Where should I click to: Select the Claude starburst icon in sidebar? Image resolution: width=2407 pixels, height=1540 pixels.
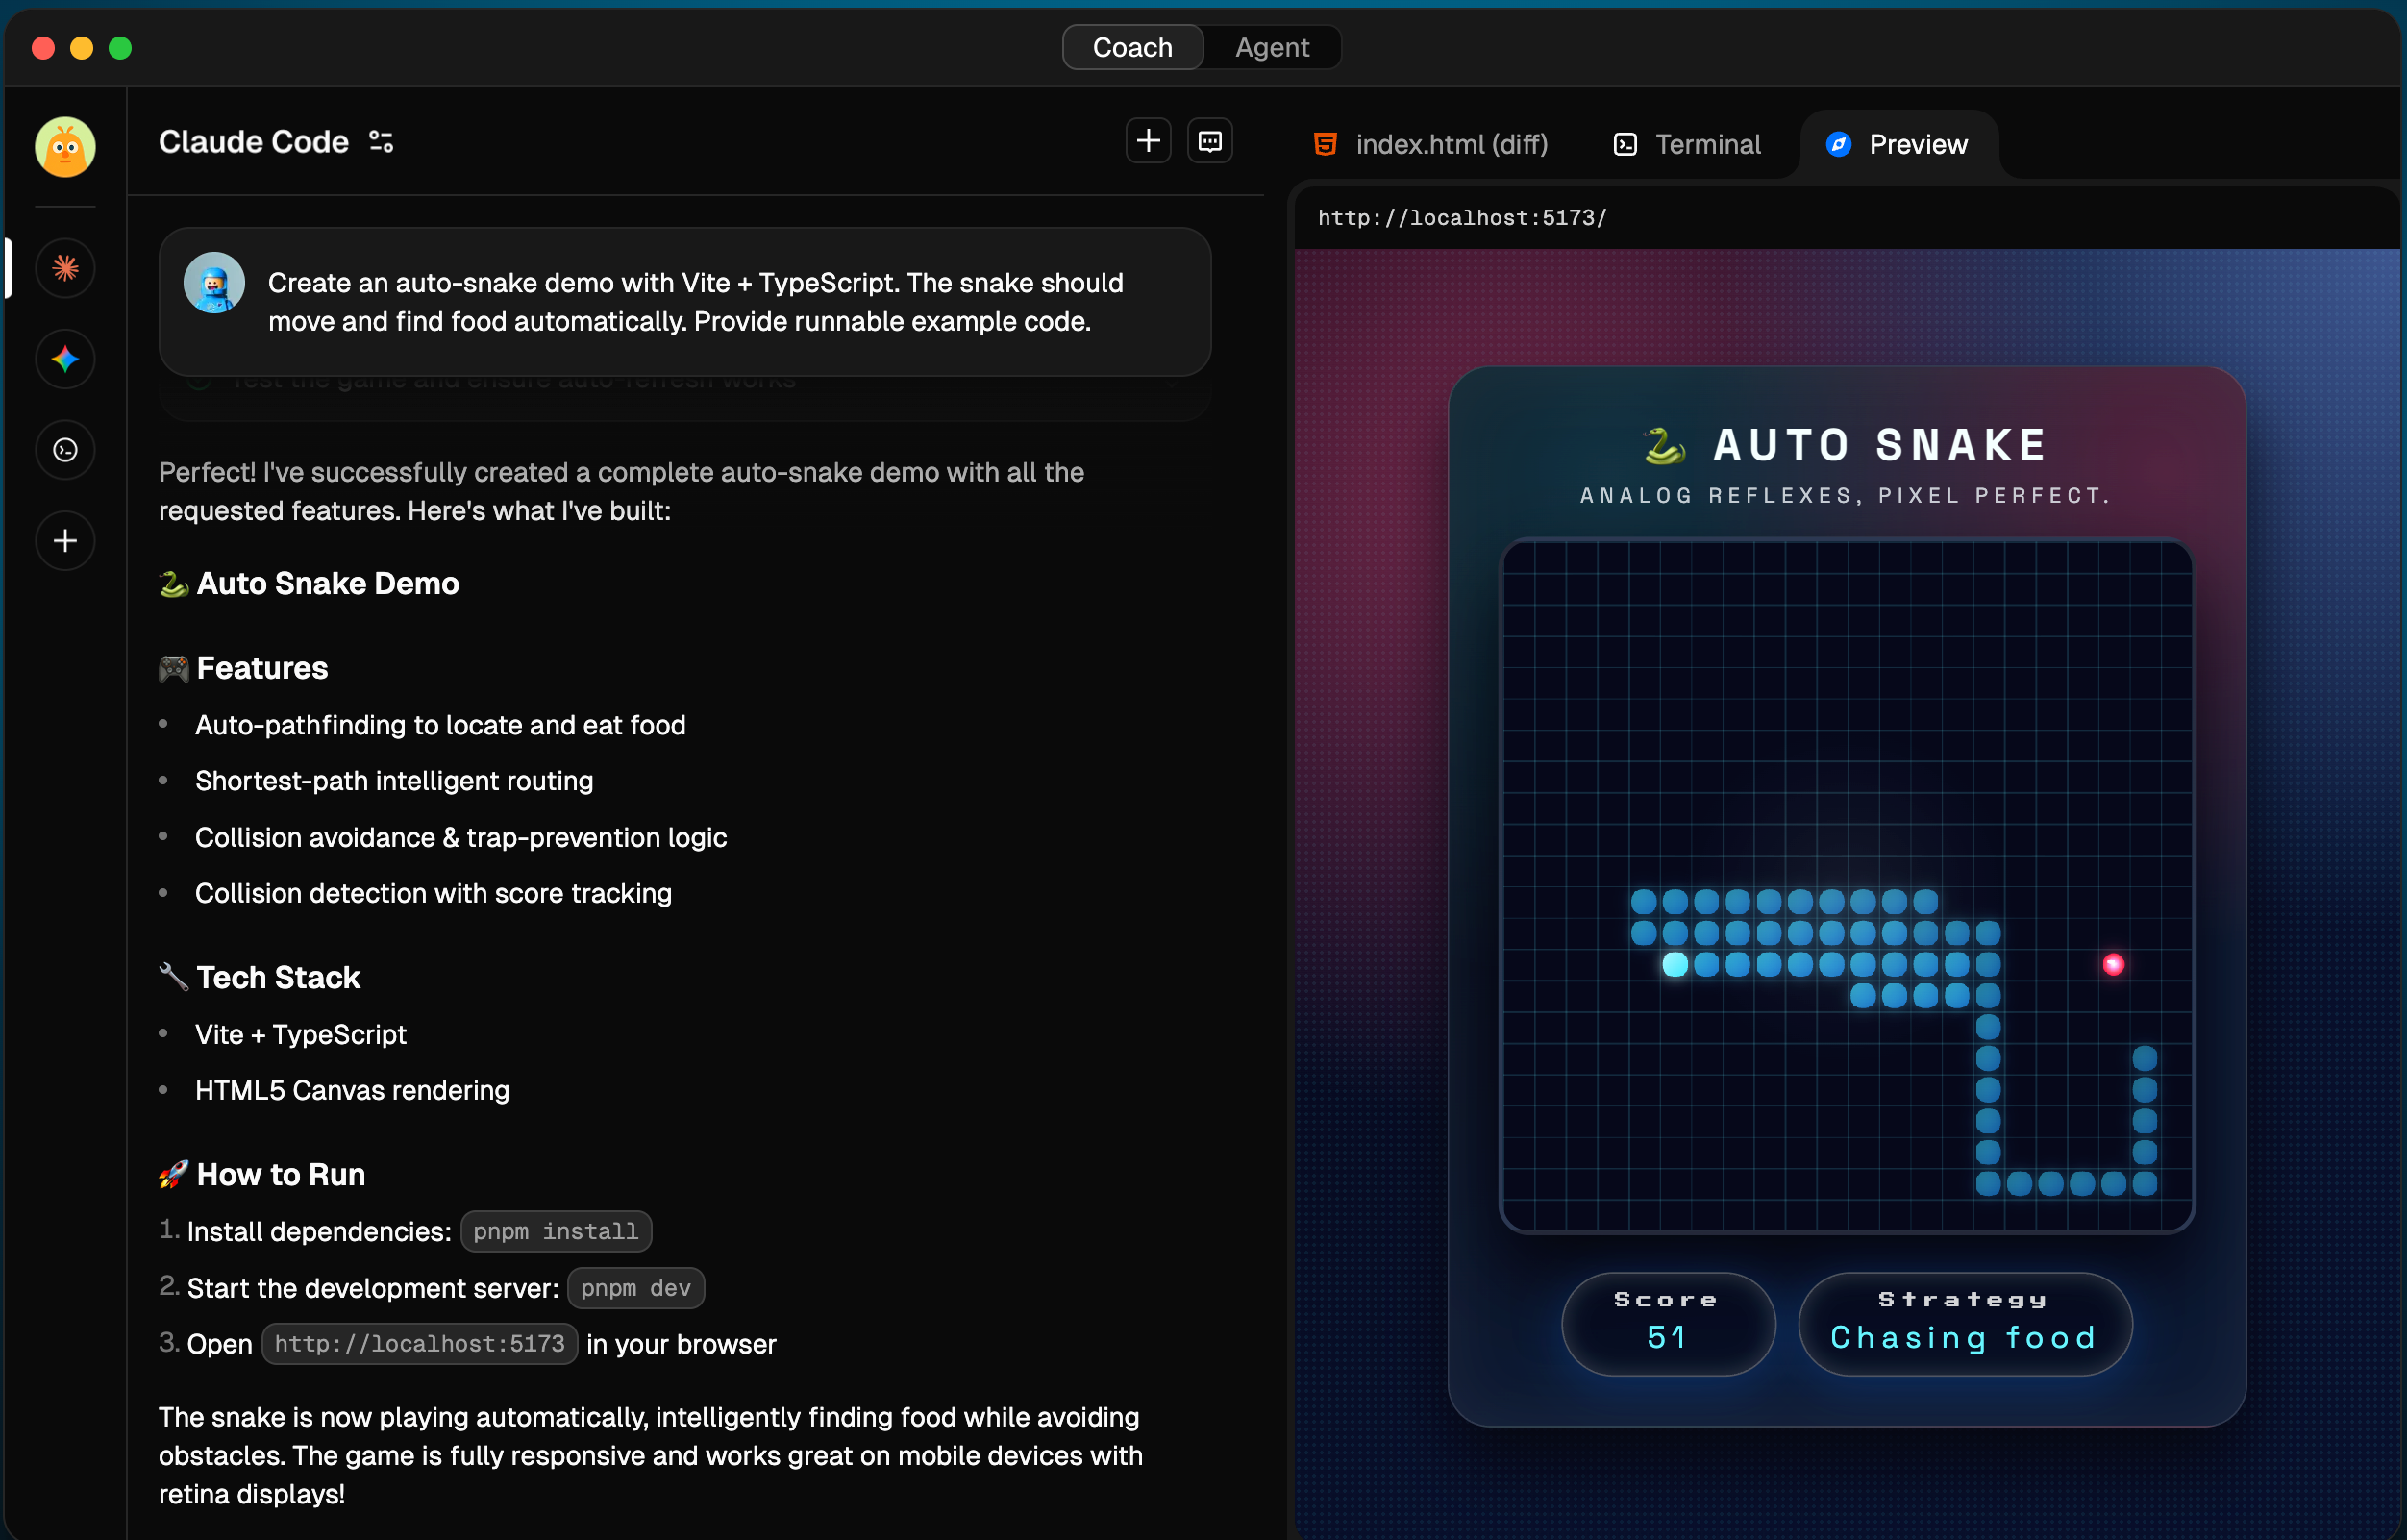(x=65, y=268)
